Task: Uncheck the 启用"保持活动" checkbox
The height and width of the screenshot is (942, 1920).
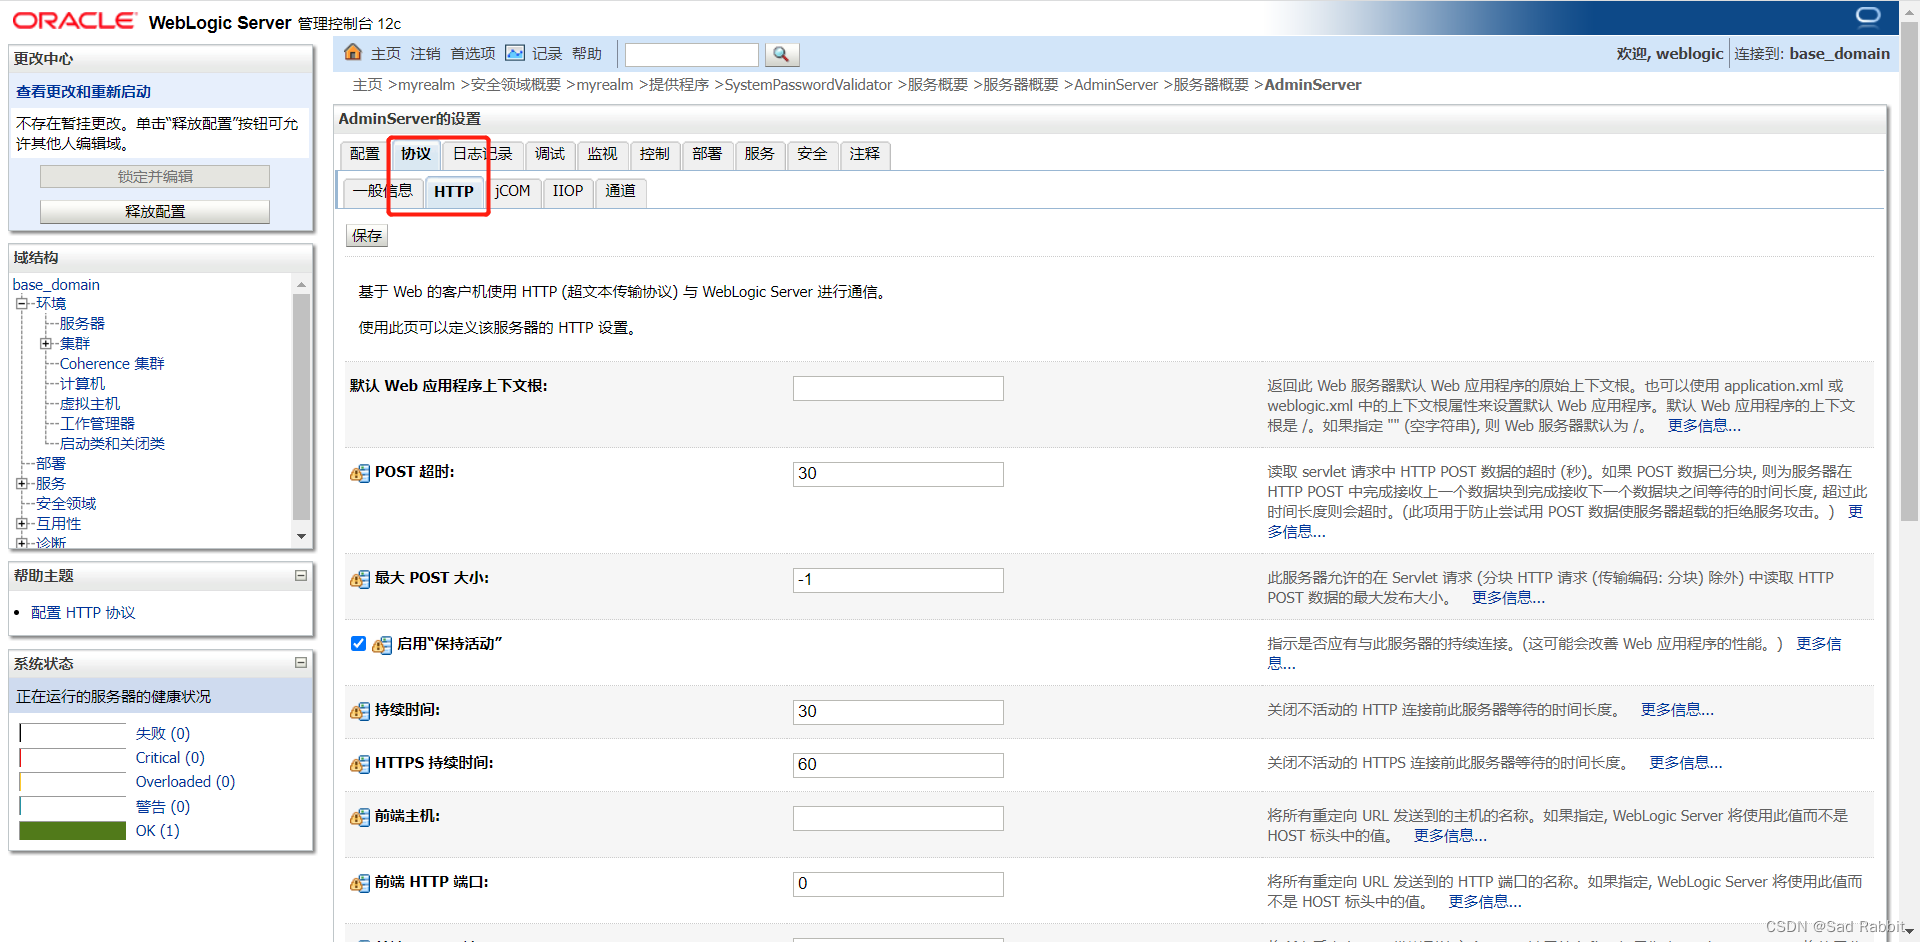Action: point(357,643)
